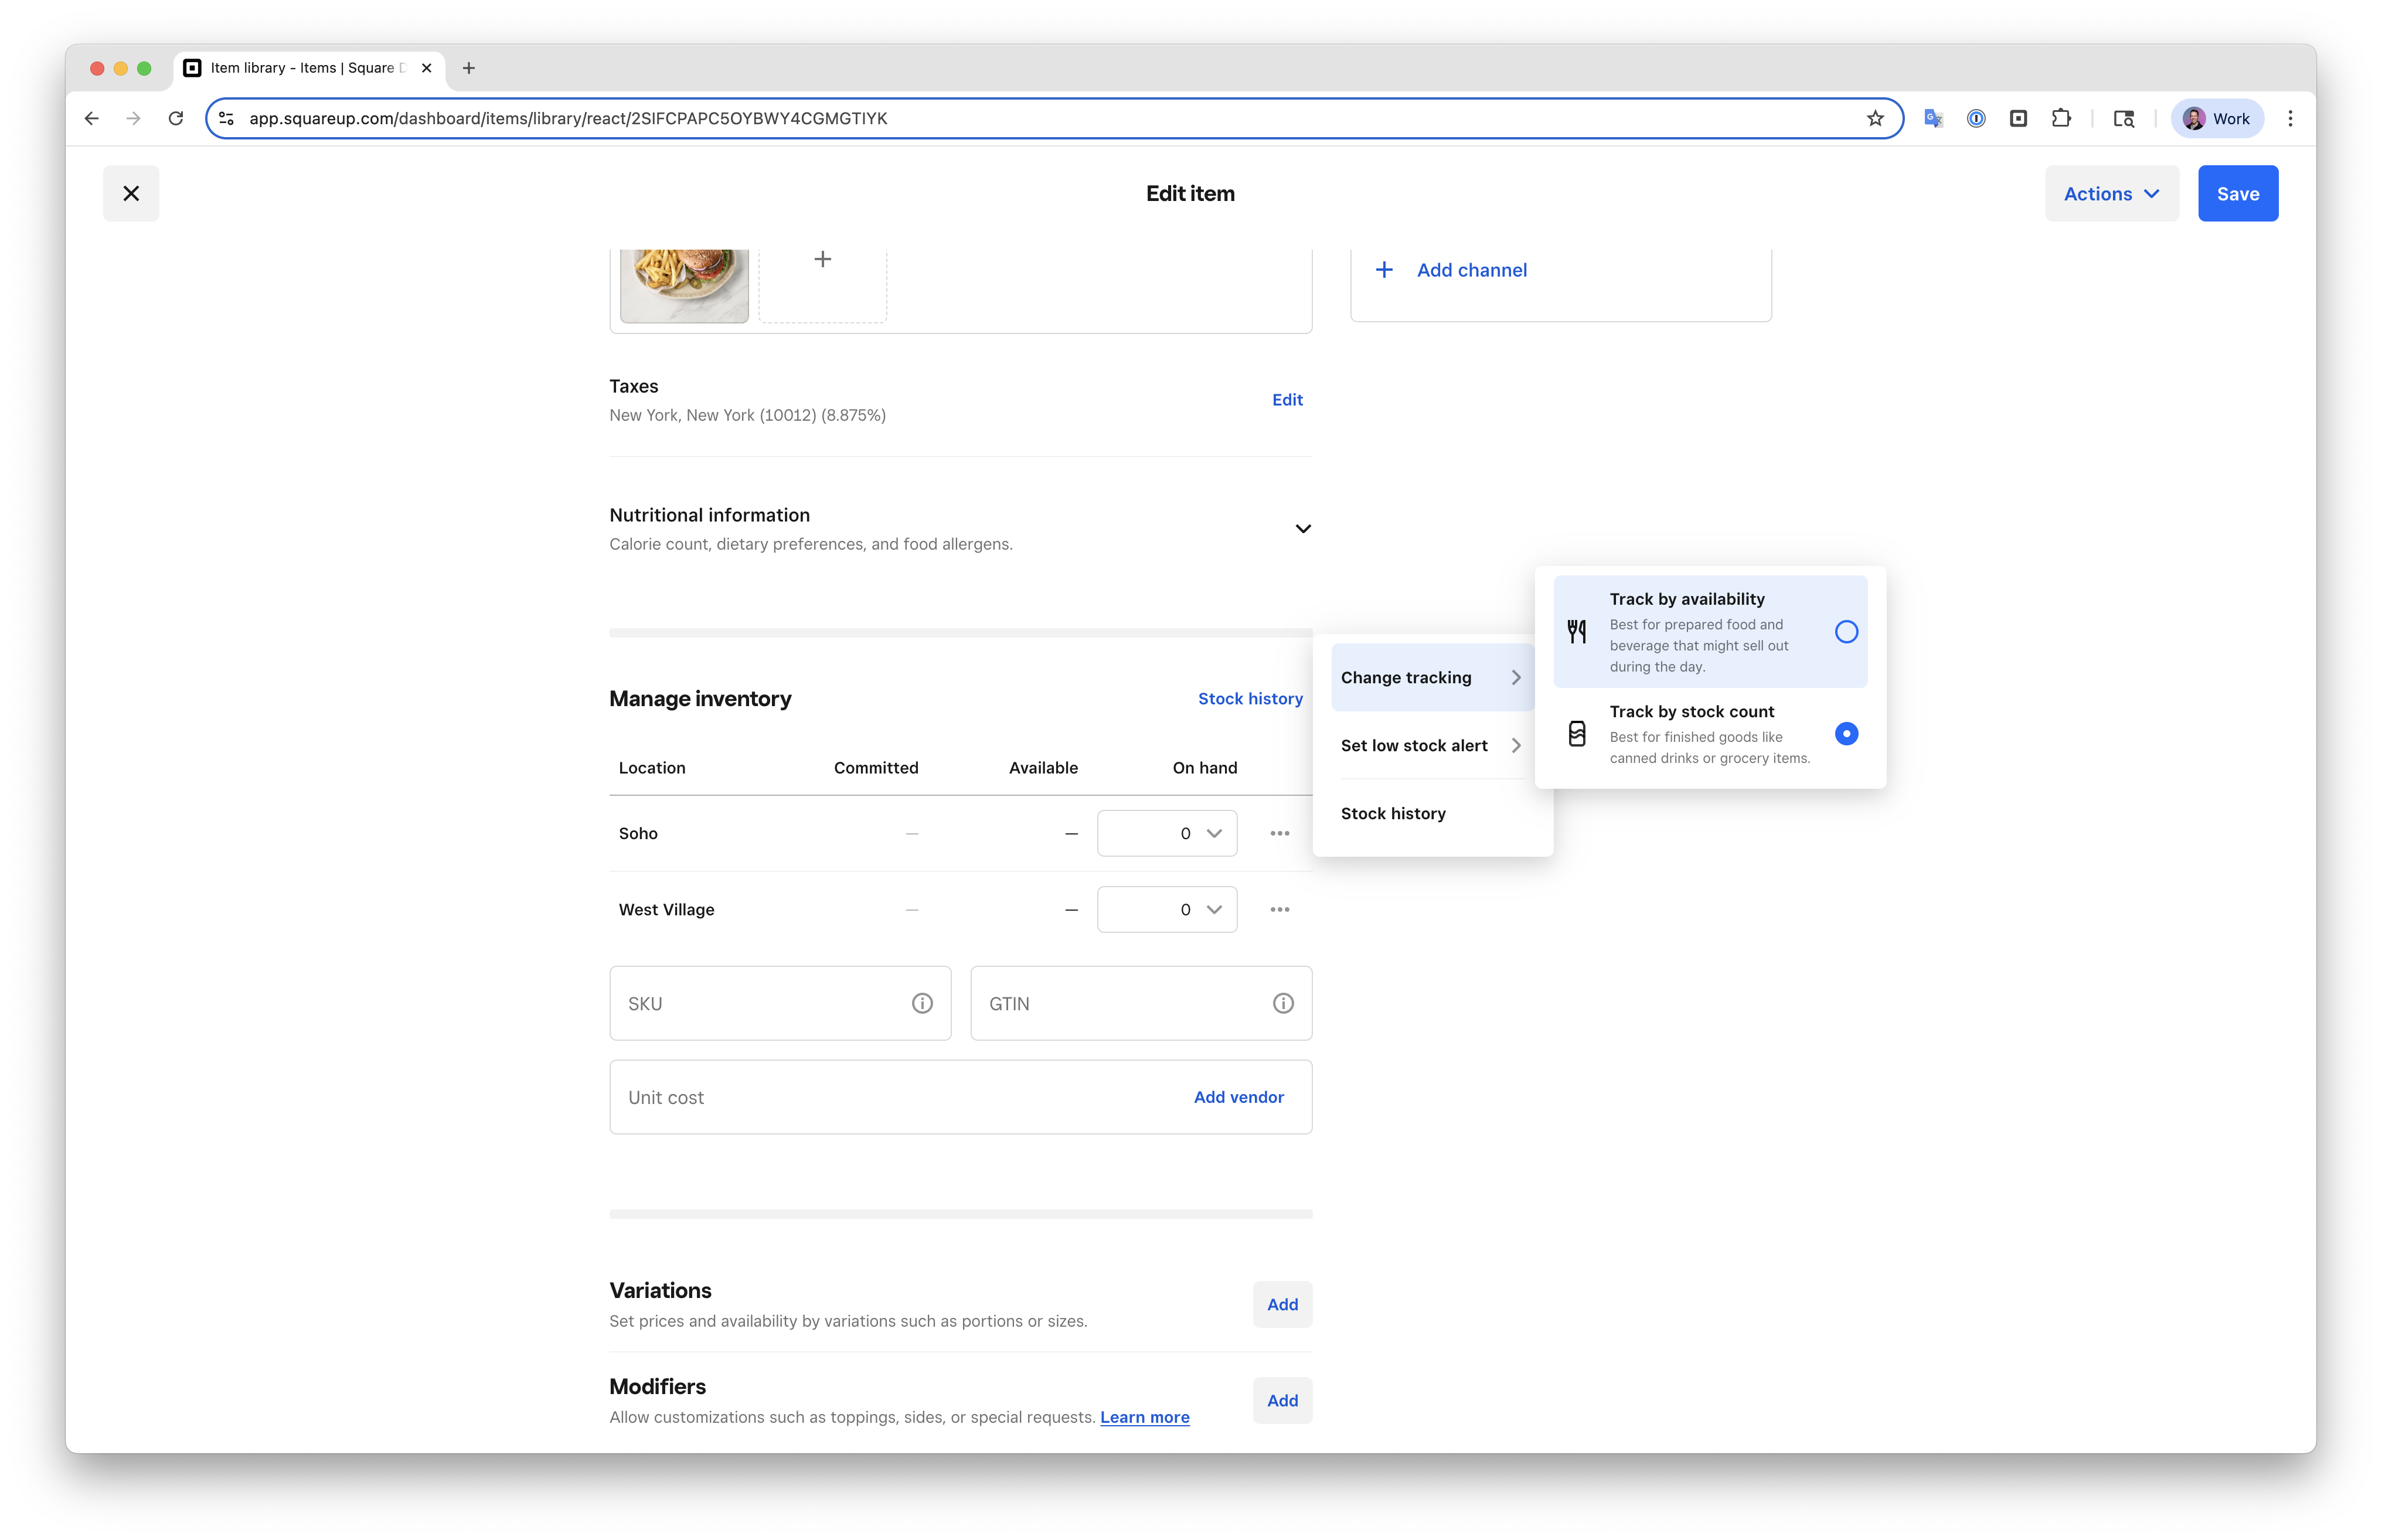Click the GTIN info icon

(1283, 1003)
